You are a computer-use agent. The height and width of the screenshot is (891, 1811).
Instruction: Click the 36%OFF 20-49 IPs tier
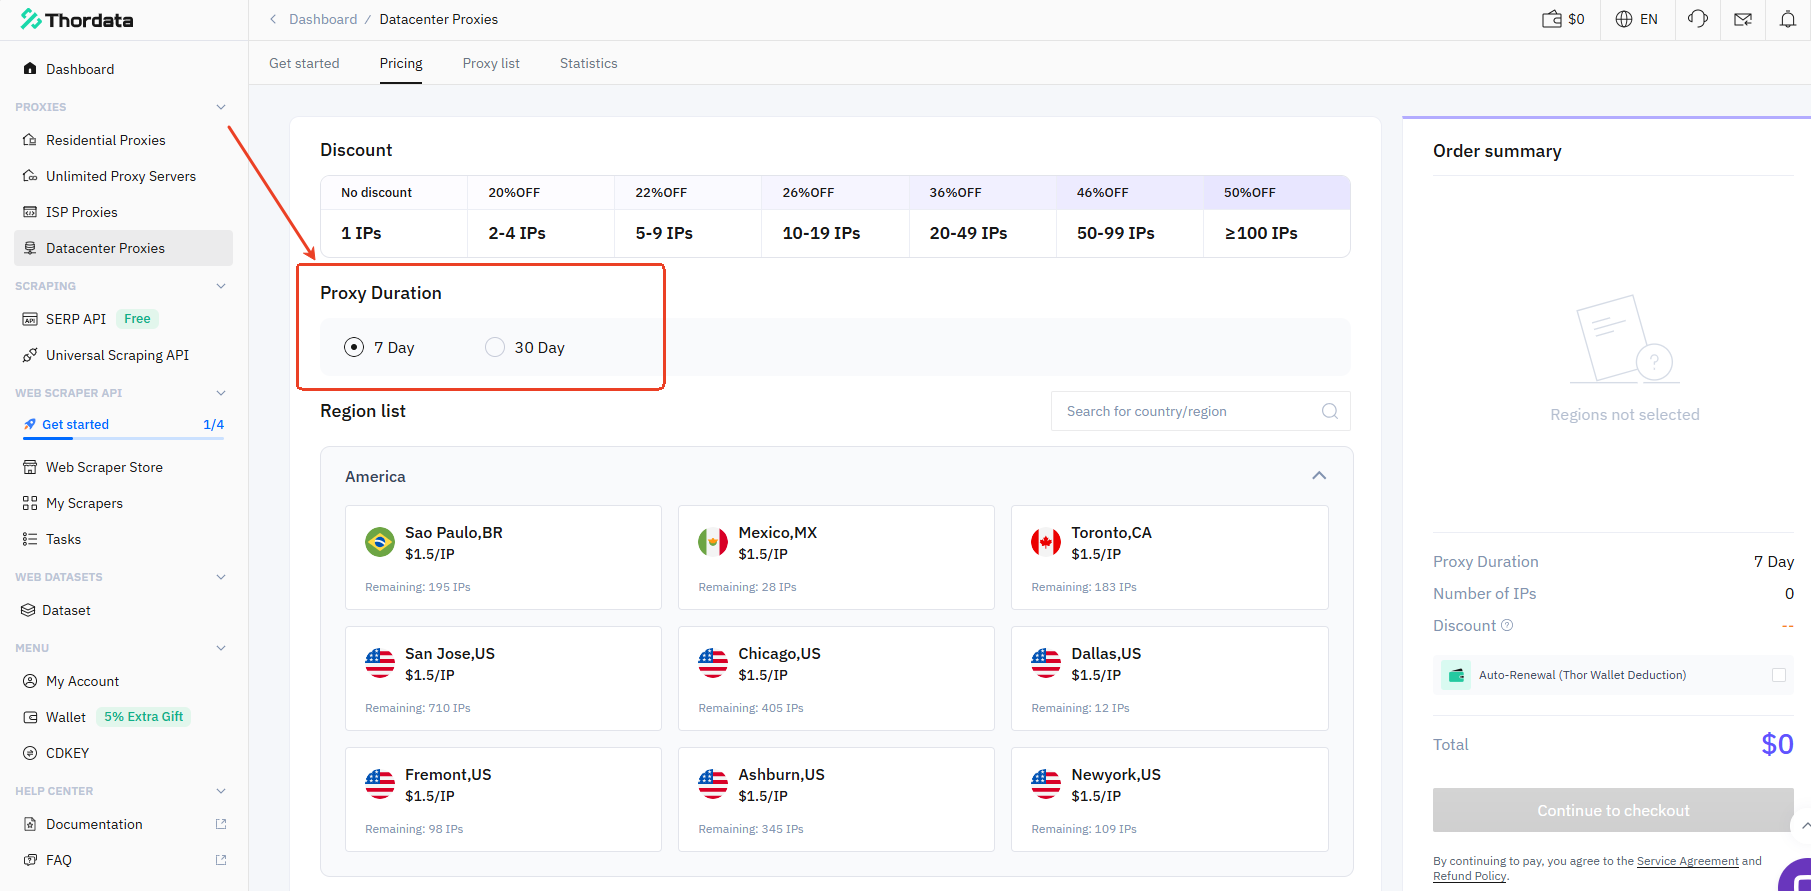click(983, 216)
